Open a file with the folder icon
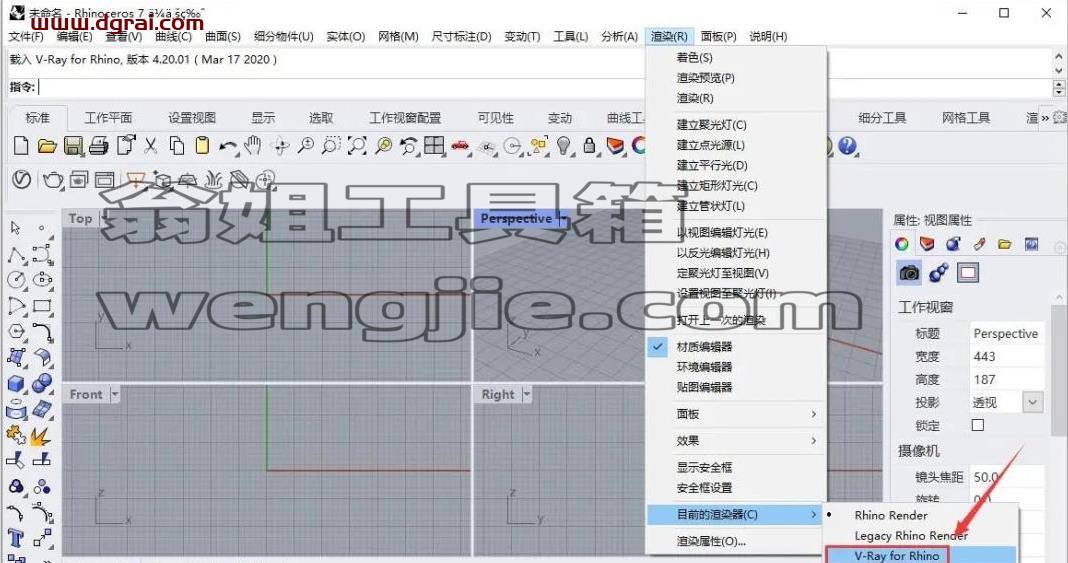The image size is (1068, 563). click(x=47, y=146)
